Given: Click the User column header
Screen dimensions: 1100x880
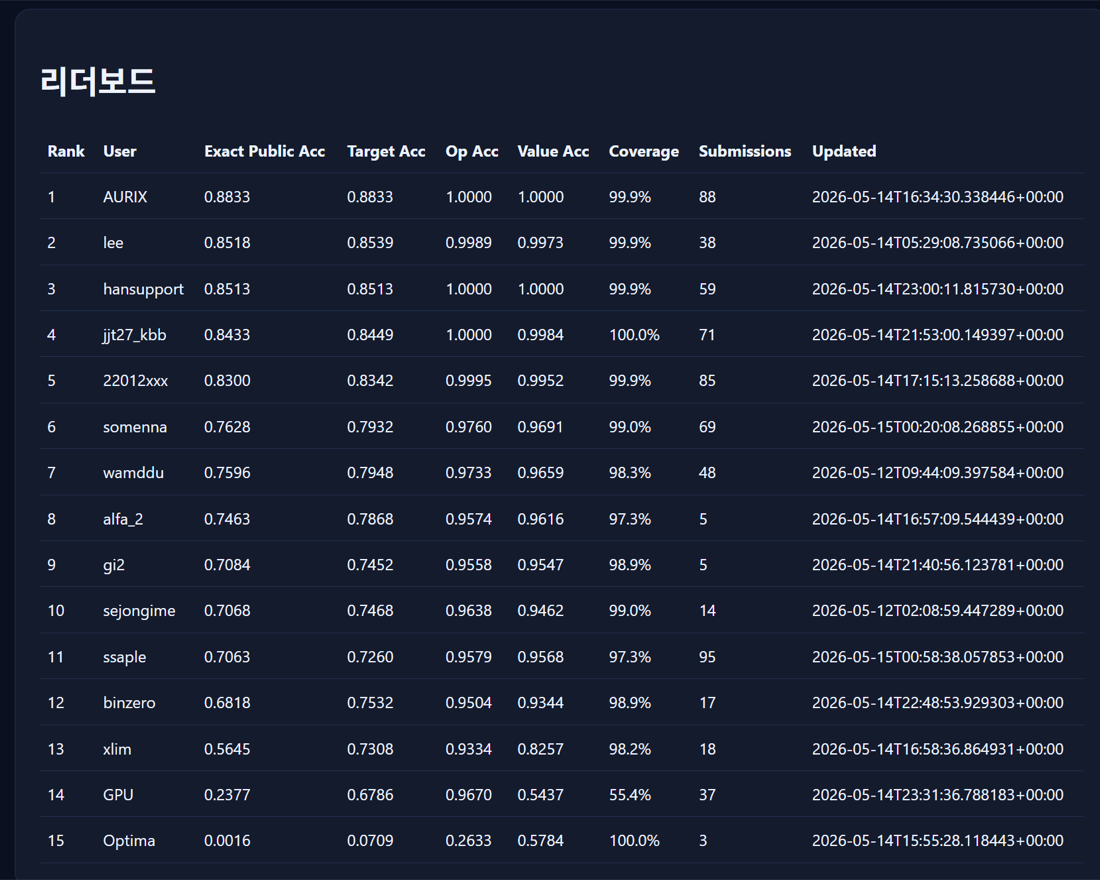Looking at the screenshot, I should [x=120, y=152].
